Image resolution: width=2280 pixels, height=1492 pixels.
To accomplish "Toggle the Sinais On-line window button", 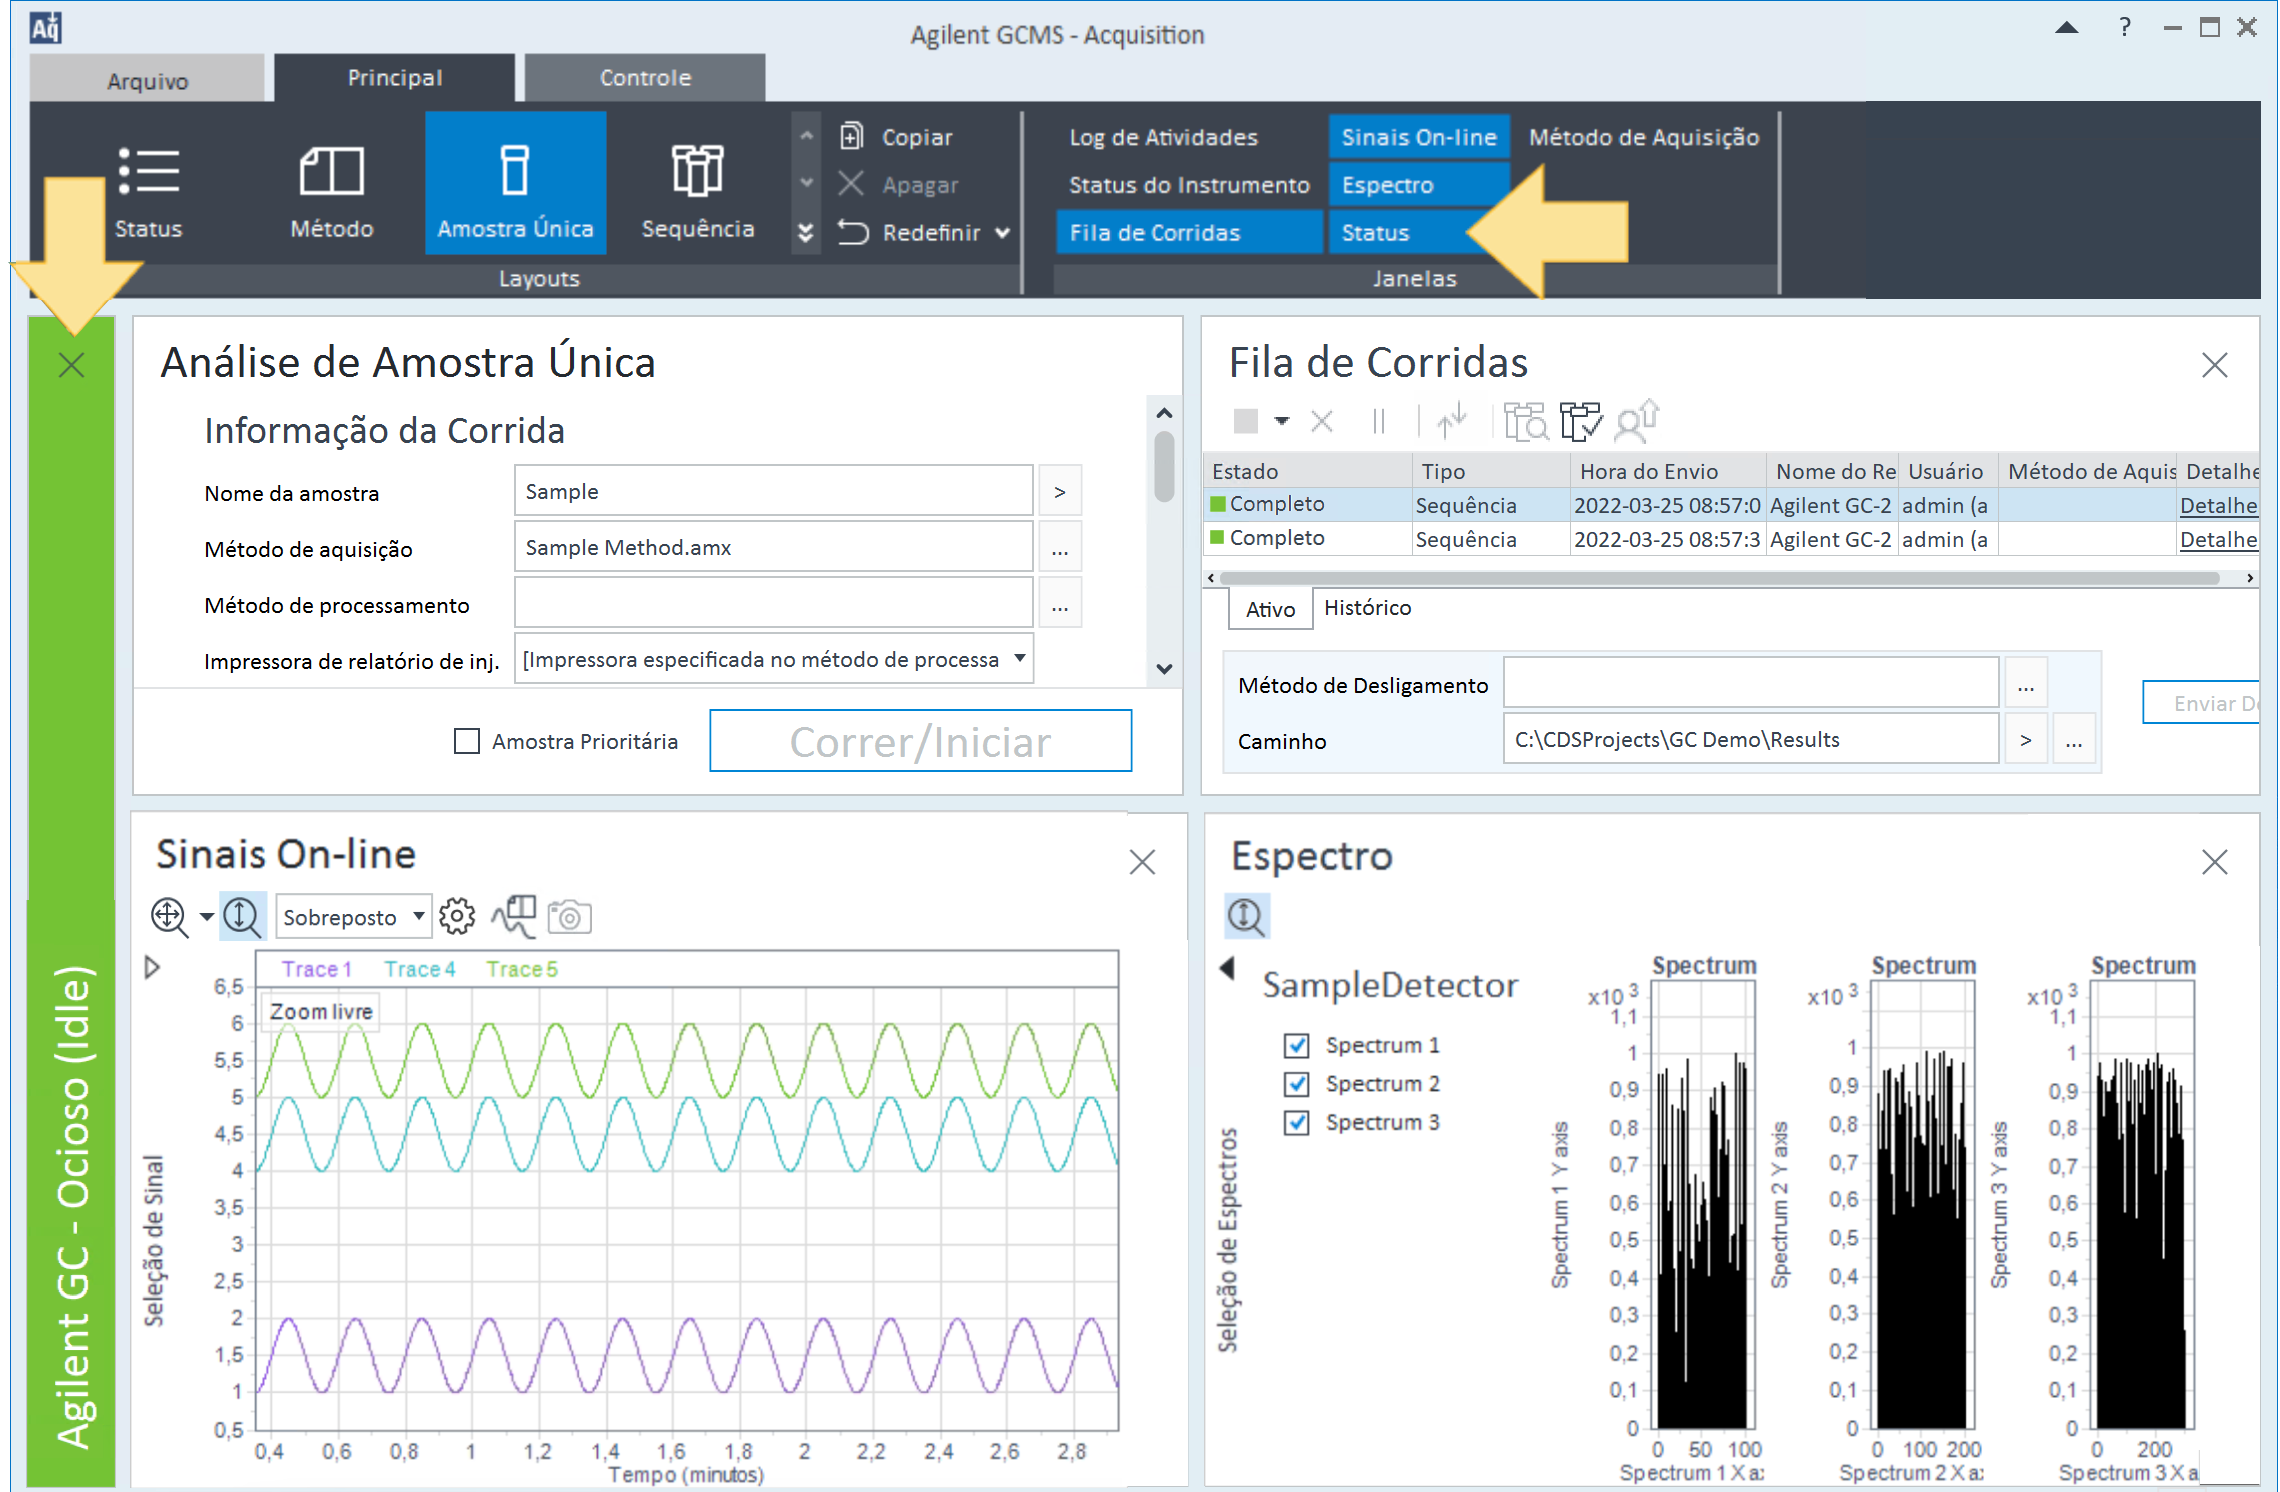I will point(1418,137).
